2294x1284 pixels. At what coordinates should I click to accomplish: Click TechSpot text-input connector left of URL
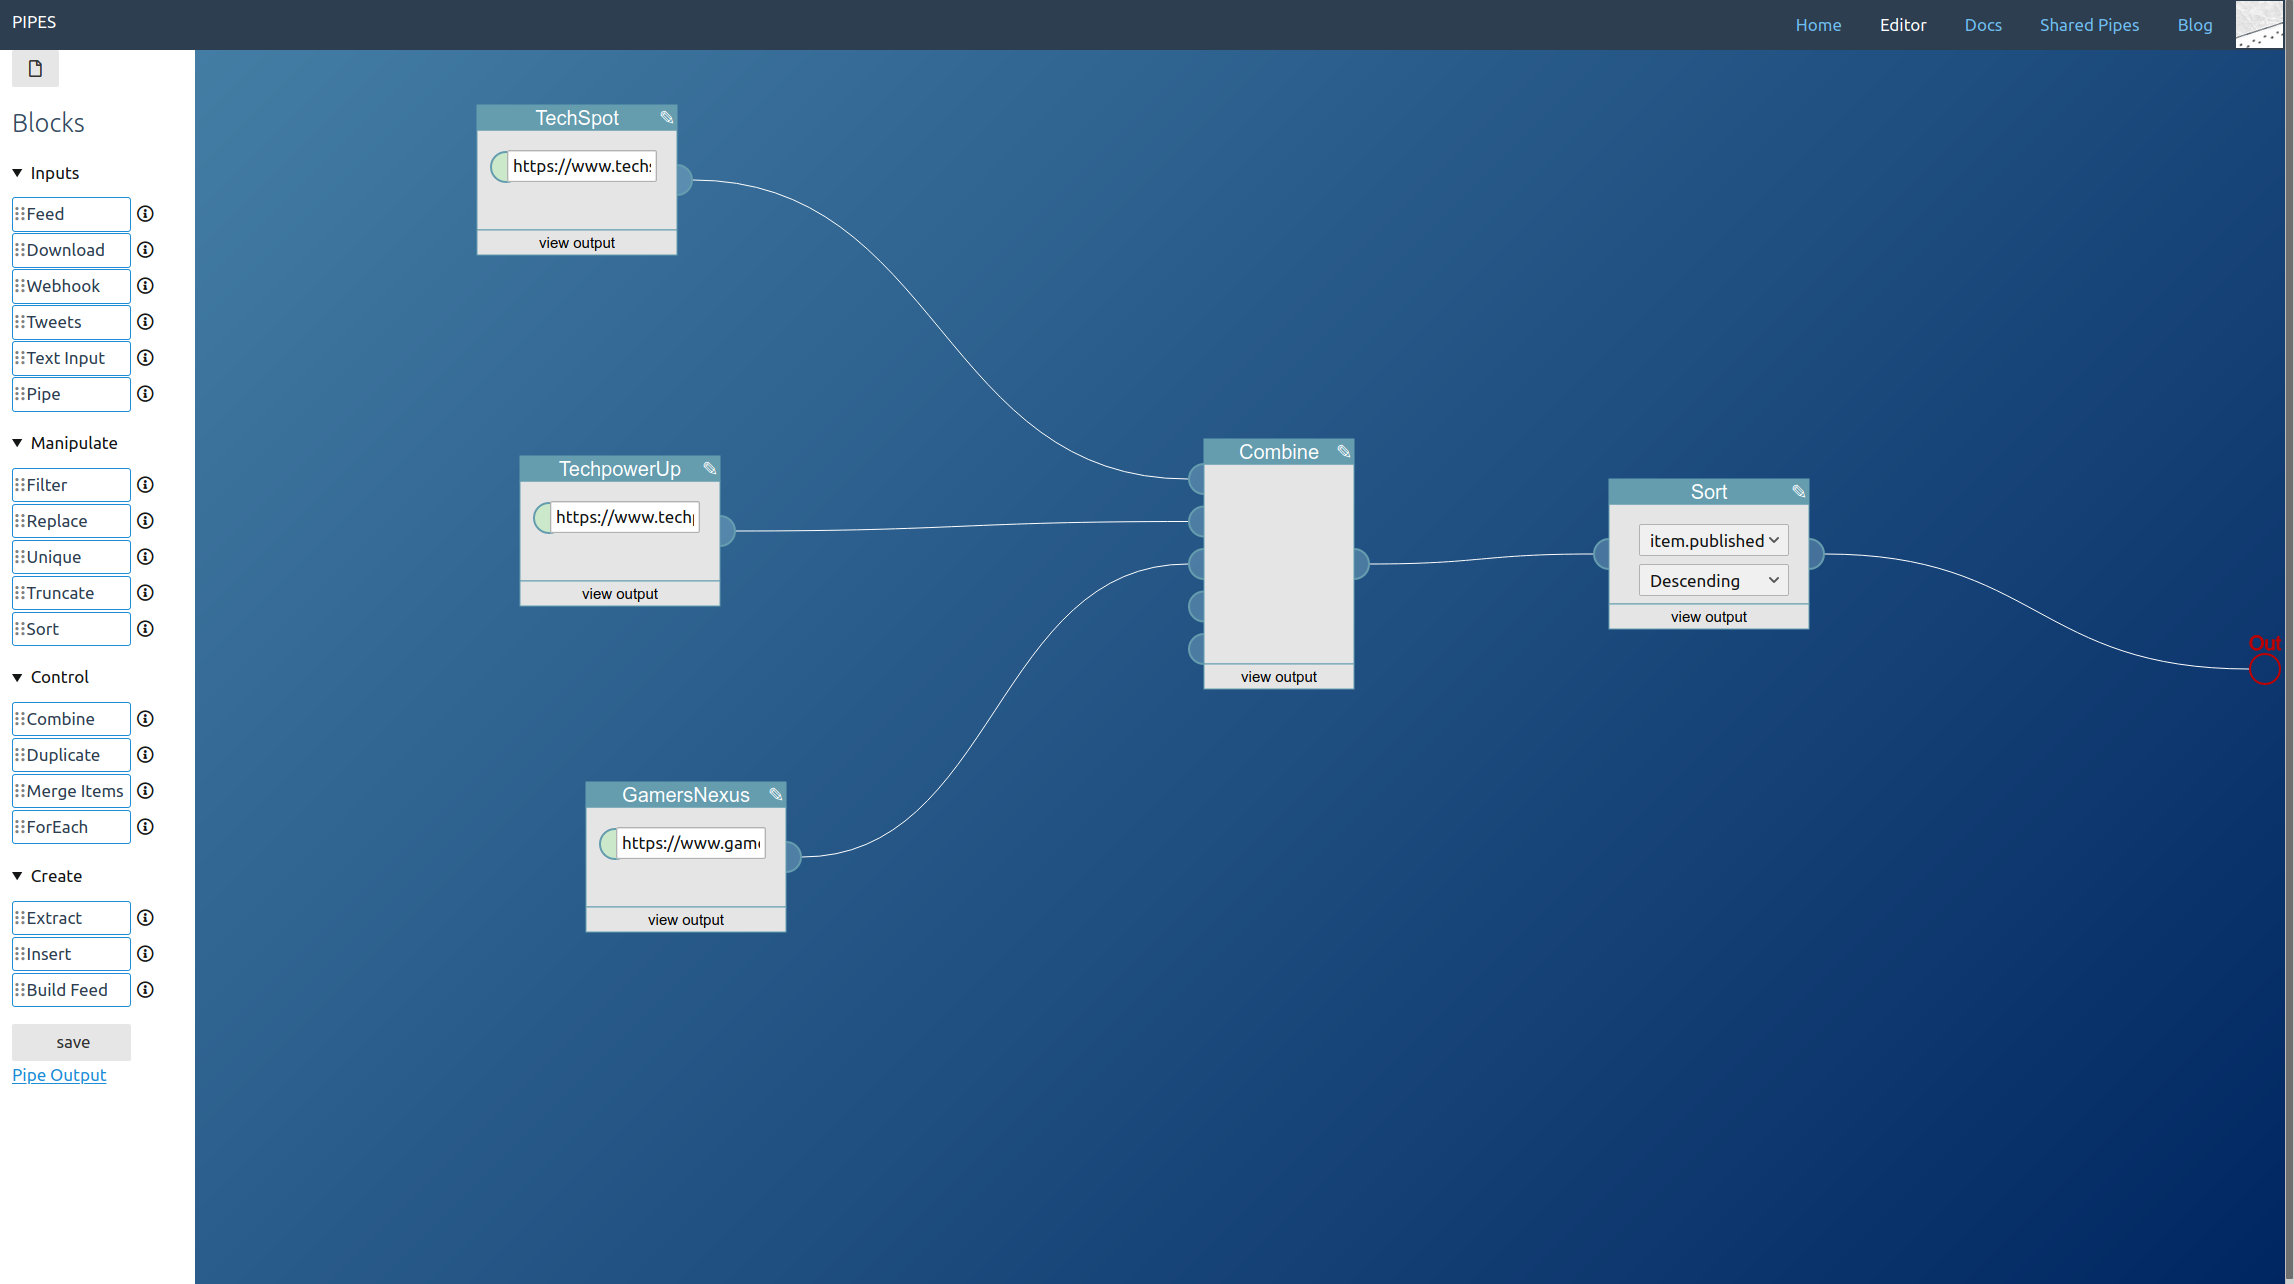[499, 166]
